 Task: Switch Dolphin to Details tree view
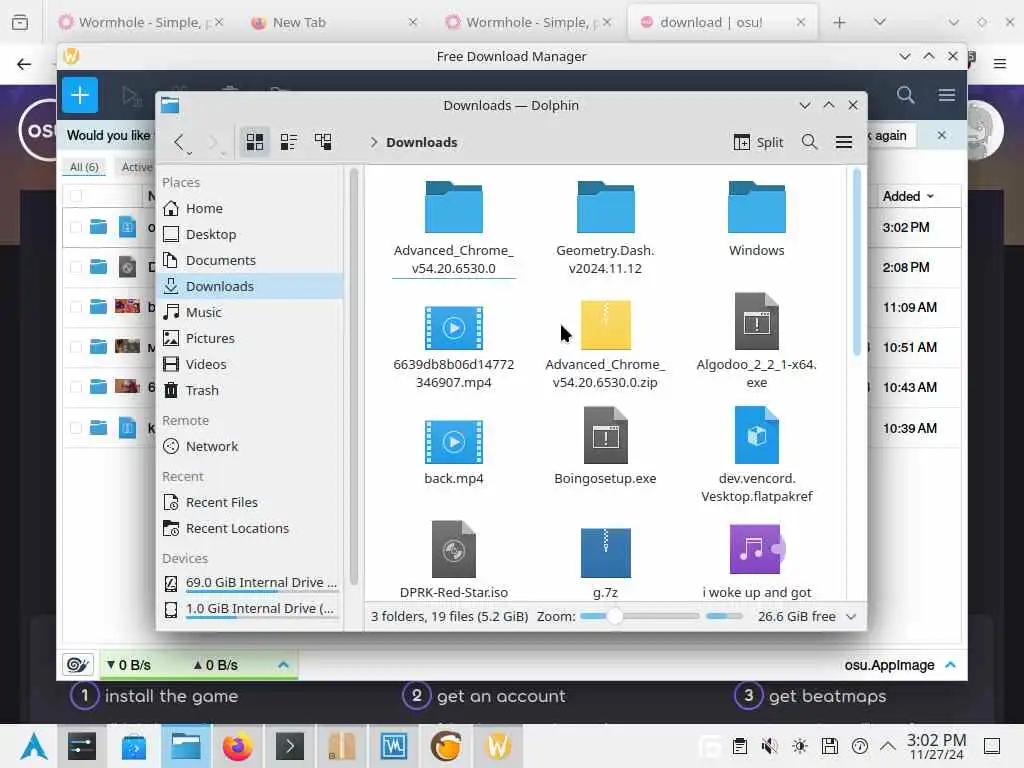tap(323, 142)
